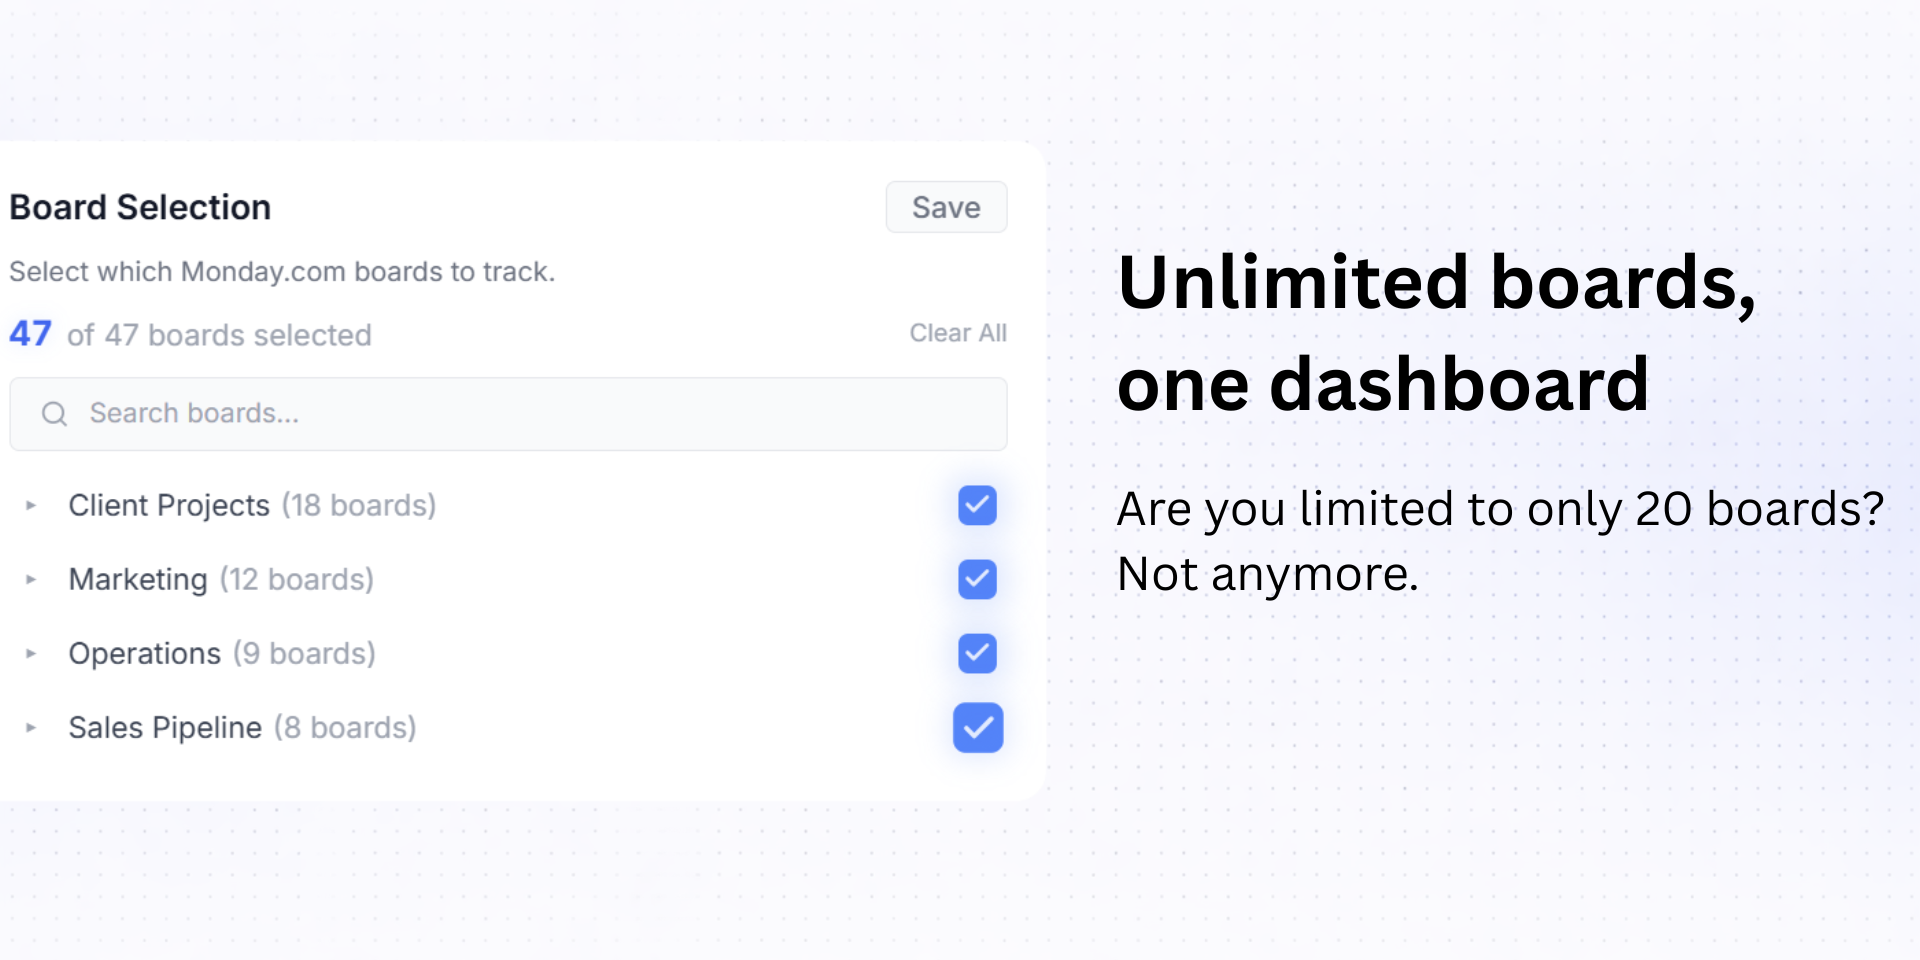Uncheck the Client Projects checkbox

coord(977,505)
